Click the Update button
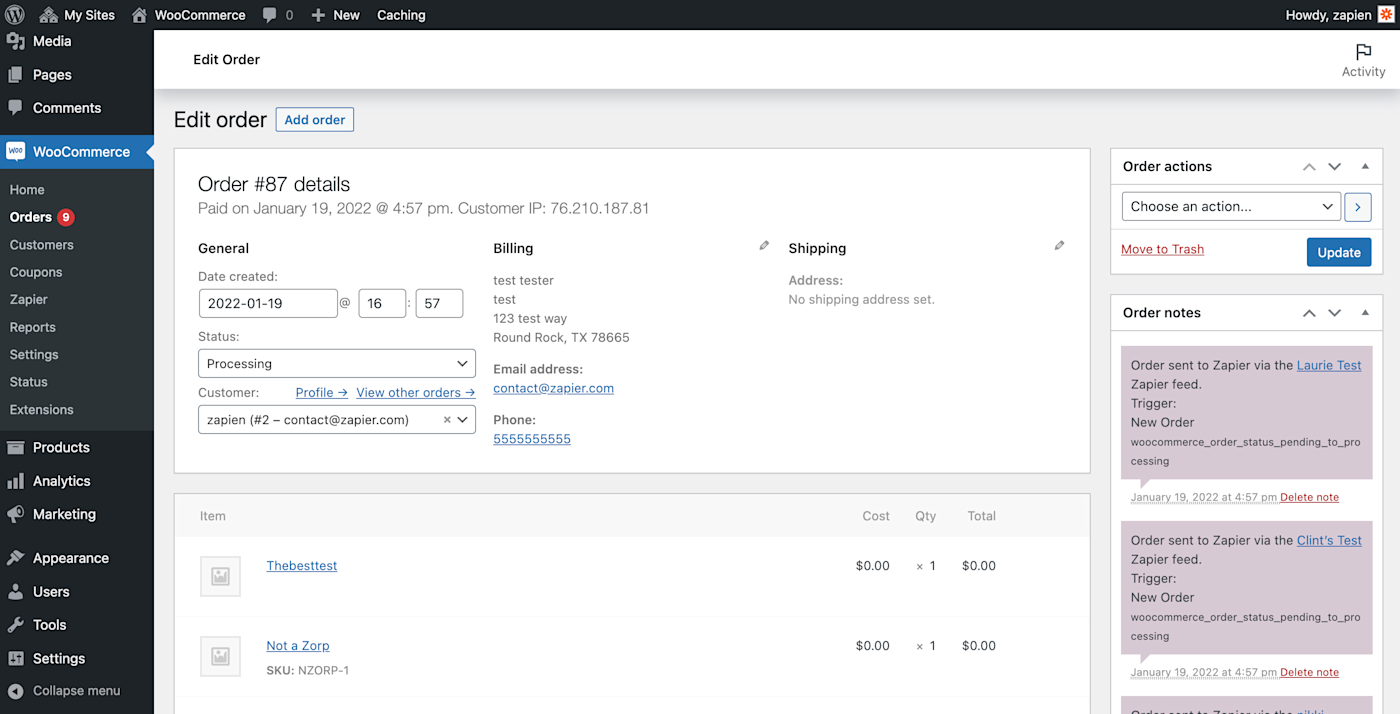Image resolution: width=1400 pixels, height=714 pixels. [1339, 252]
